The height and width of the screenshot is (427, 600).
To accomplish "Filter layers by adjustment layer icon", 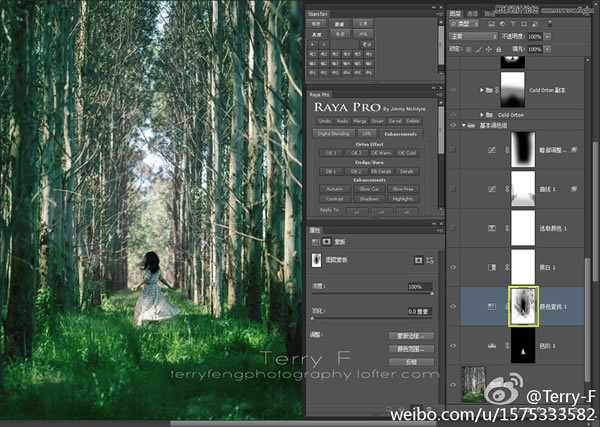I will [x=502, y=24].
